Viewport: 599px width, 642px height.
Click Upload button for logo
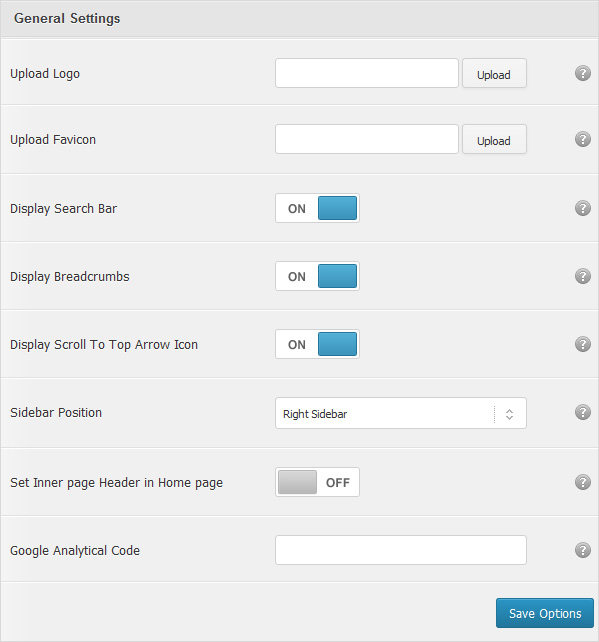(494, 73)
